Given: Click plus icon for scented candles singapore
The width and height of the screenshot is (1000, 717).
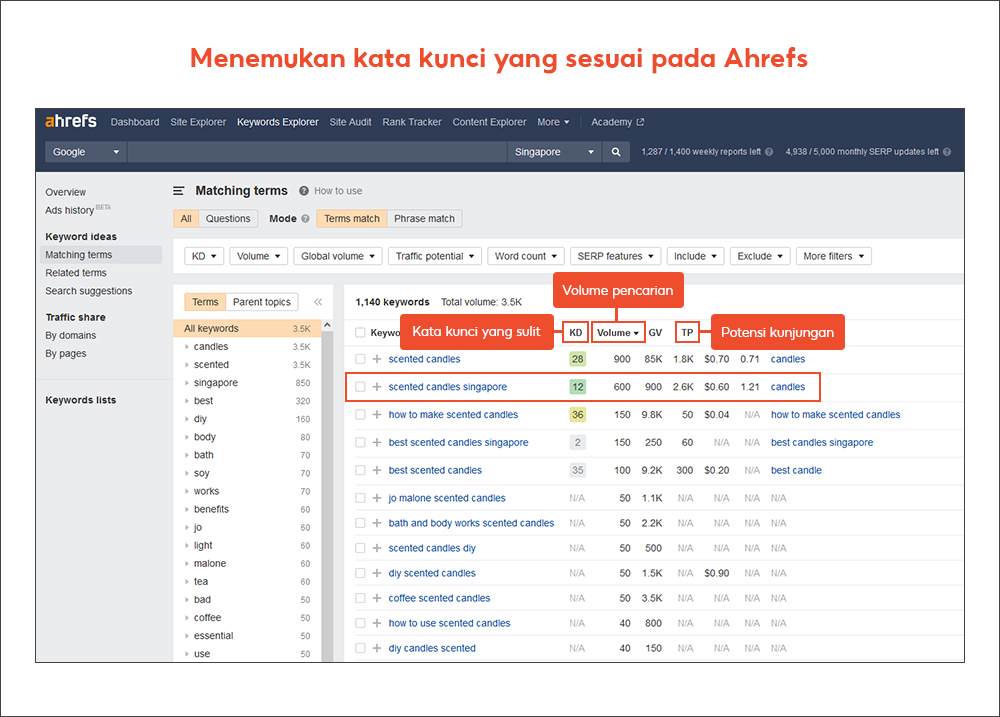Looking at the screenshot, I should [377, 387].
